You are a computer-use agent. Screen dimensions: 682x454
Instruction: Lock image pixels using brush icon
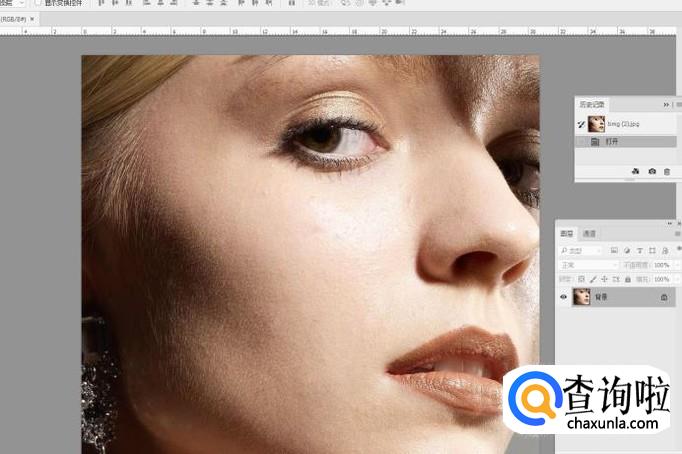click(x=593, y=279)
